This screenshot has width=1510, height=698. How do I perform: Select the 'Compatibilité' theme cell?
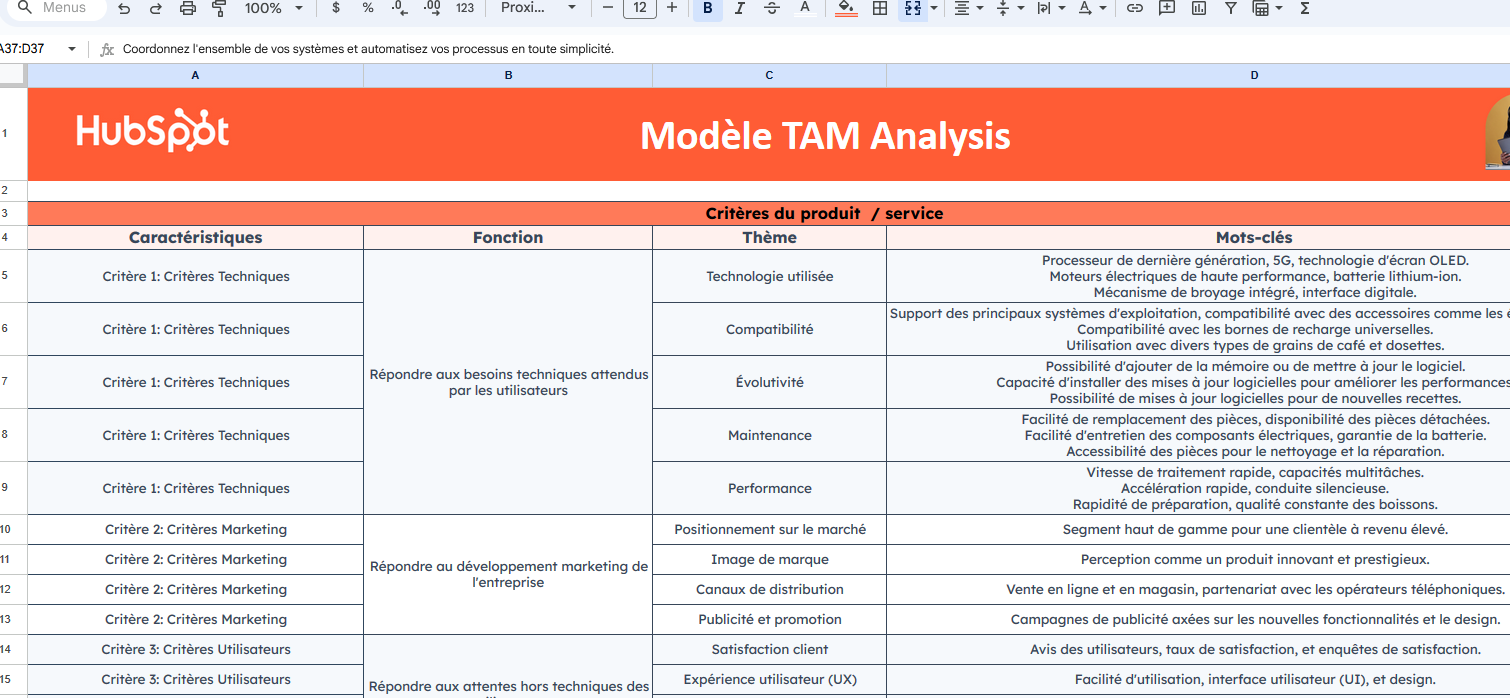[769, 329]
